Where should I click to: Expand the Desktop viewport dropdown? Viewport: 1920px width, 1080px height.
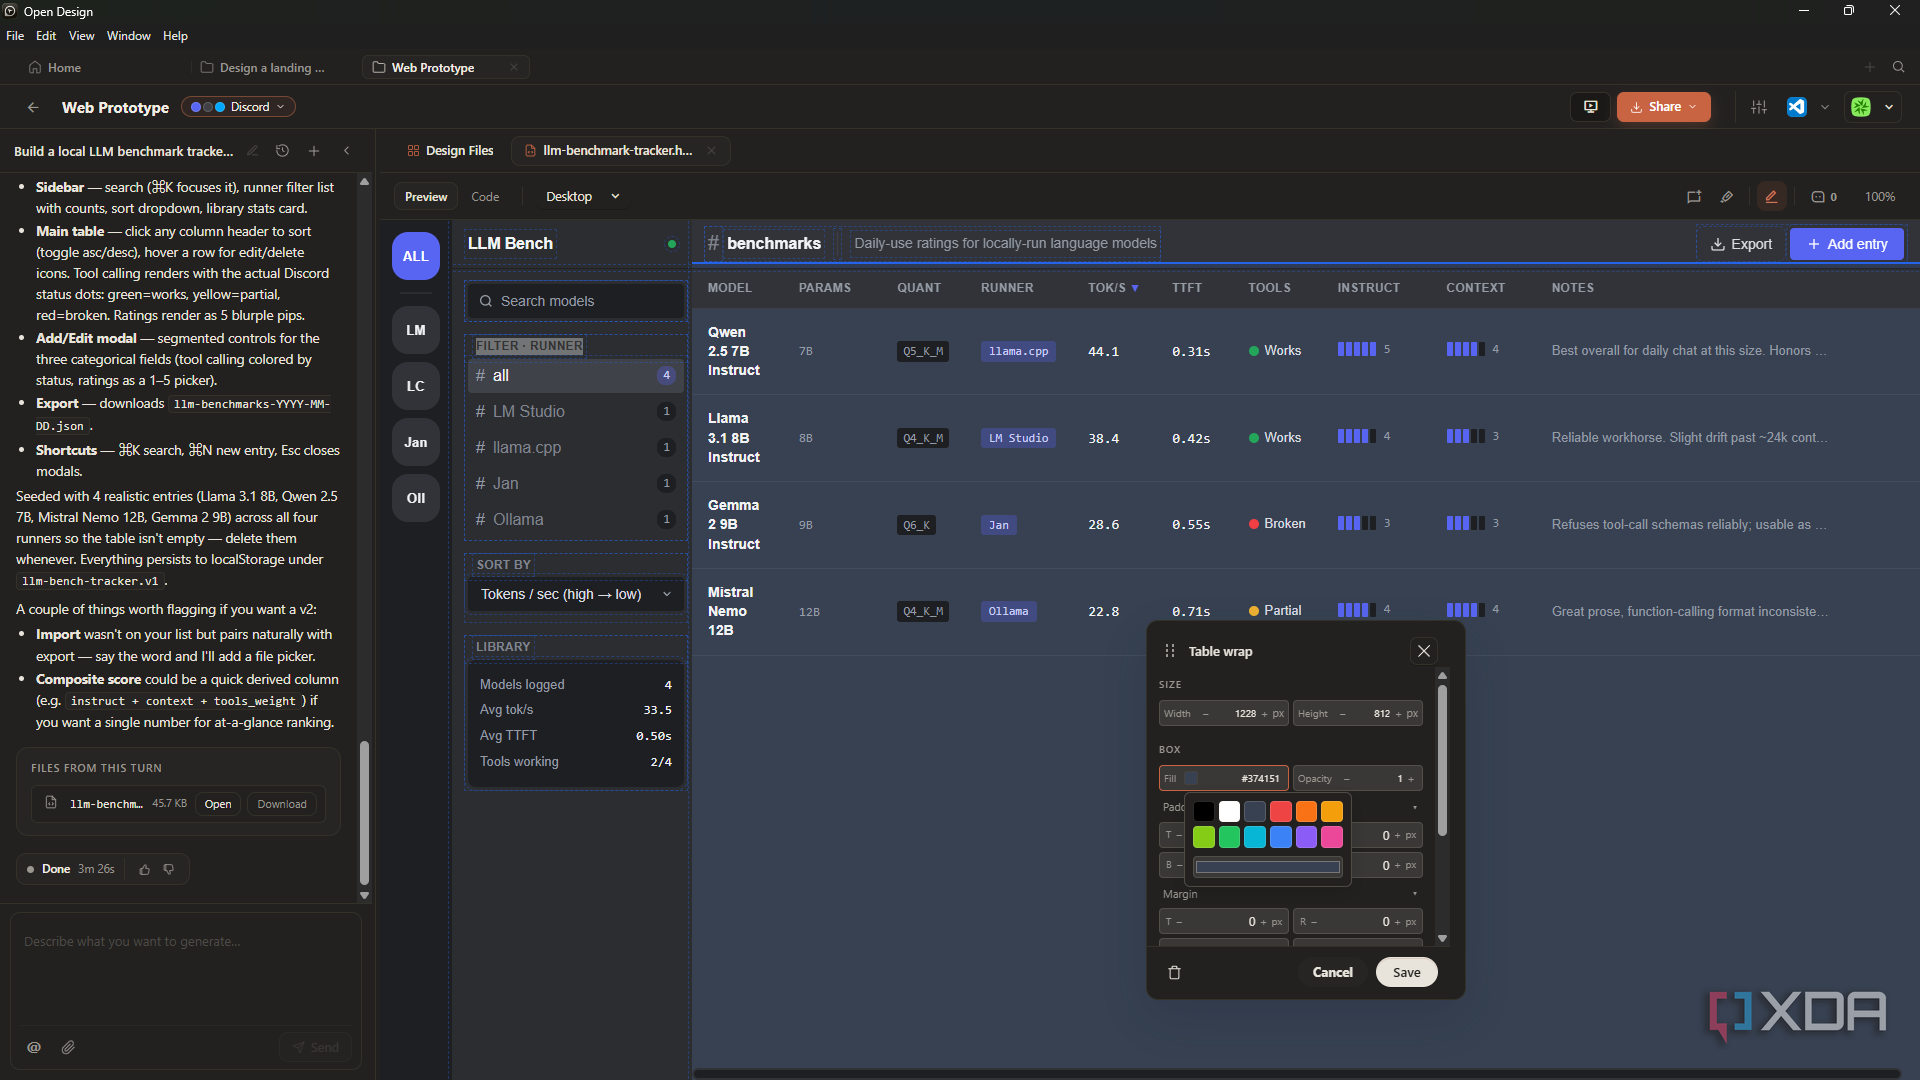click(583, 197)
